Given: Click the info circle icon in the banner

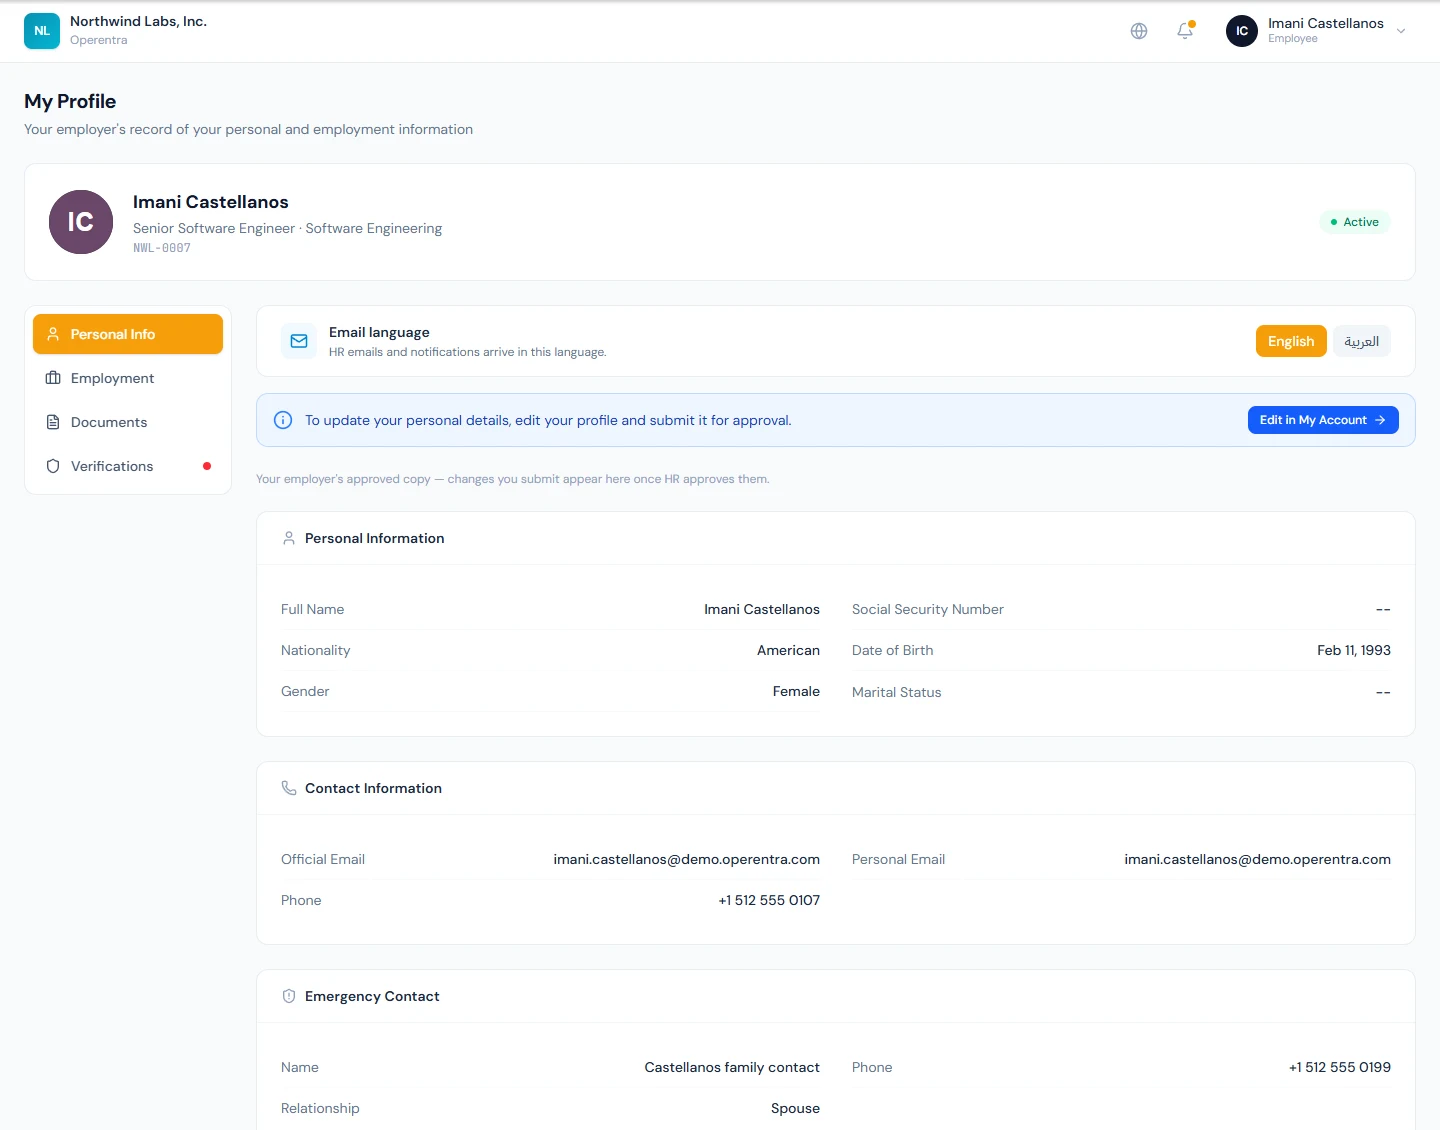Looking at the screenshot, I should pos(283,420).
